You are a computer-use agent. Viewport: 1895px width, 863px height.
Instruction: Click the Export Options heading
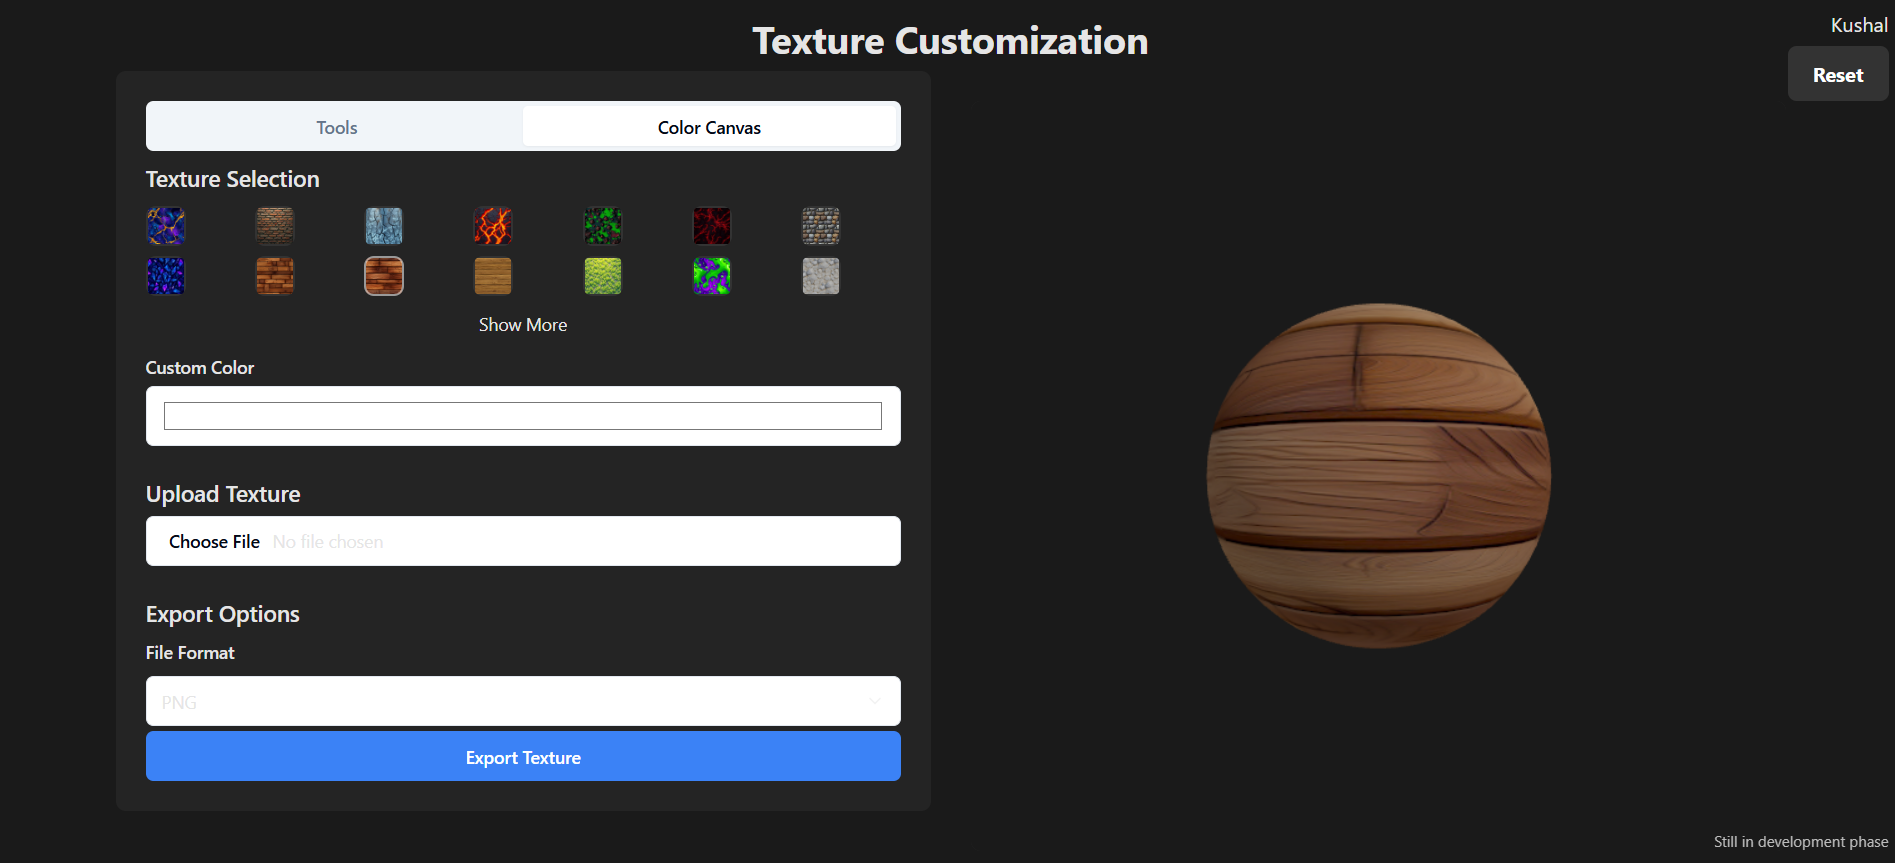pyautogui.click(x=223, y=614)
